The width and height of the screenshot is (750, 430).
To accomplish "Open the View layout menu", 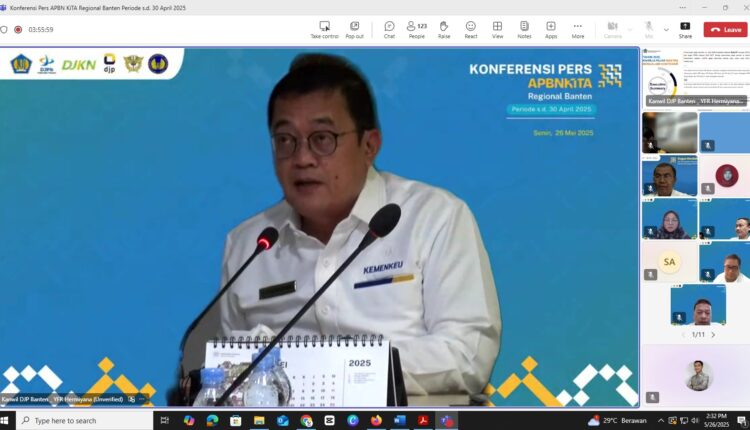I will click(497, 29).
